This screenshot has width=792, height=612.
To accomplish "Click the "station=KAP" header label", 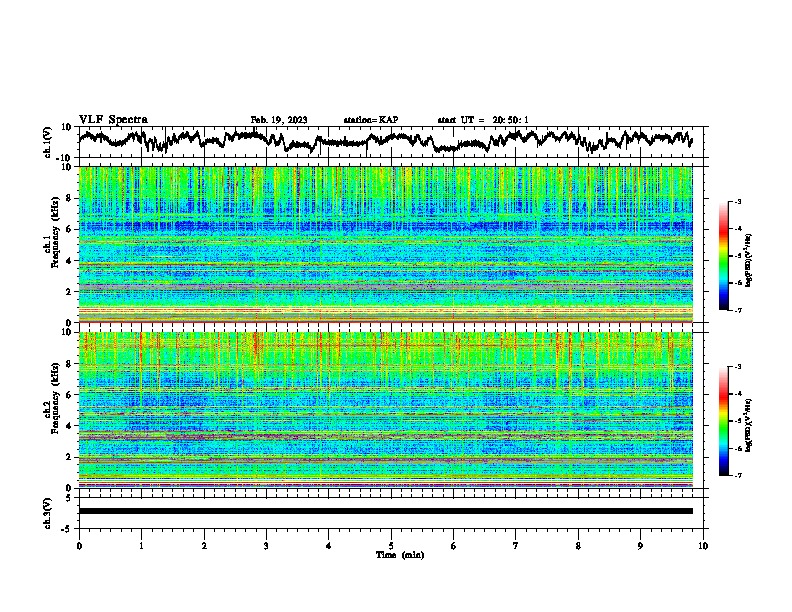I will point(371,120).
